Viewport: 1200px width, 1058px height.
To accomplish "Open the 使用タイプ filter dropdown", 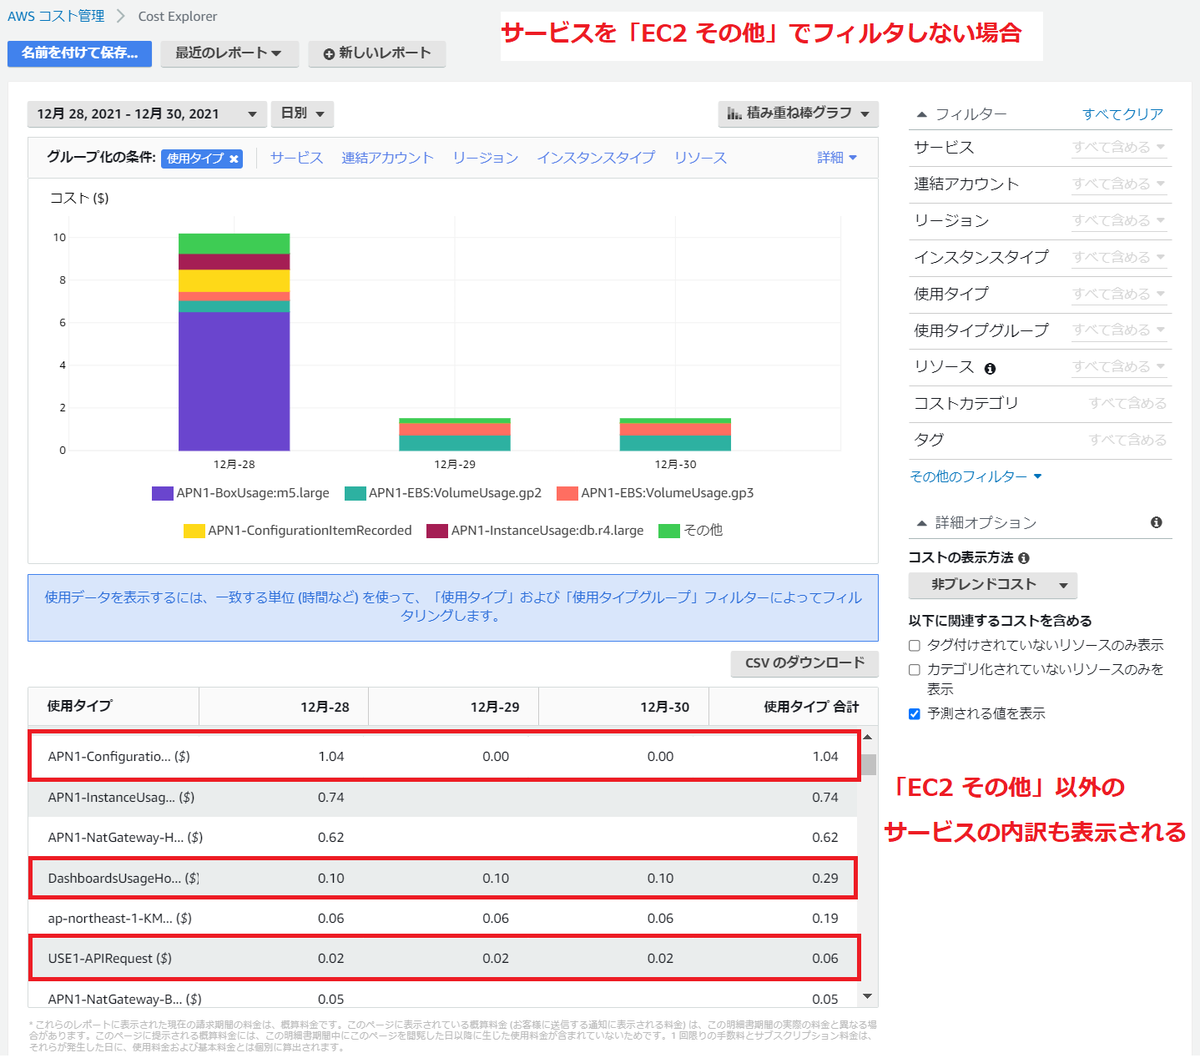I will [x=1119, y=294].
